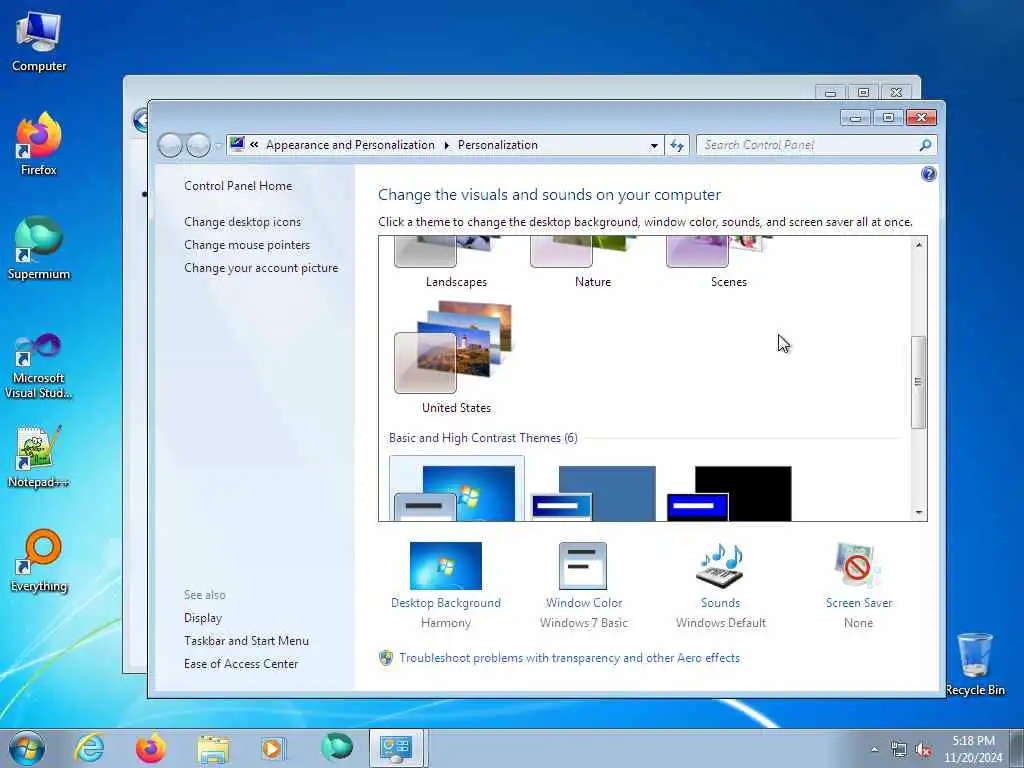
Task: Click the theme list scroll down arrow
Action: pyautogui.click(x=918, y=513)
